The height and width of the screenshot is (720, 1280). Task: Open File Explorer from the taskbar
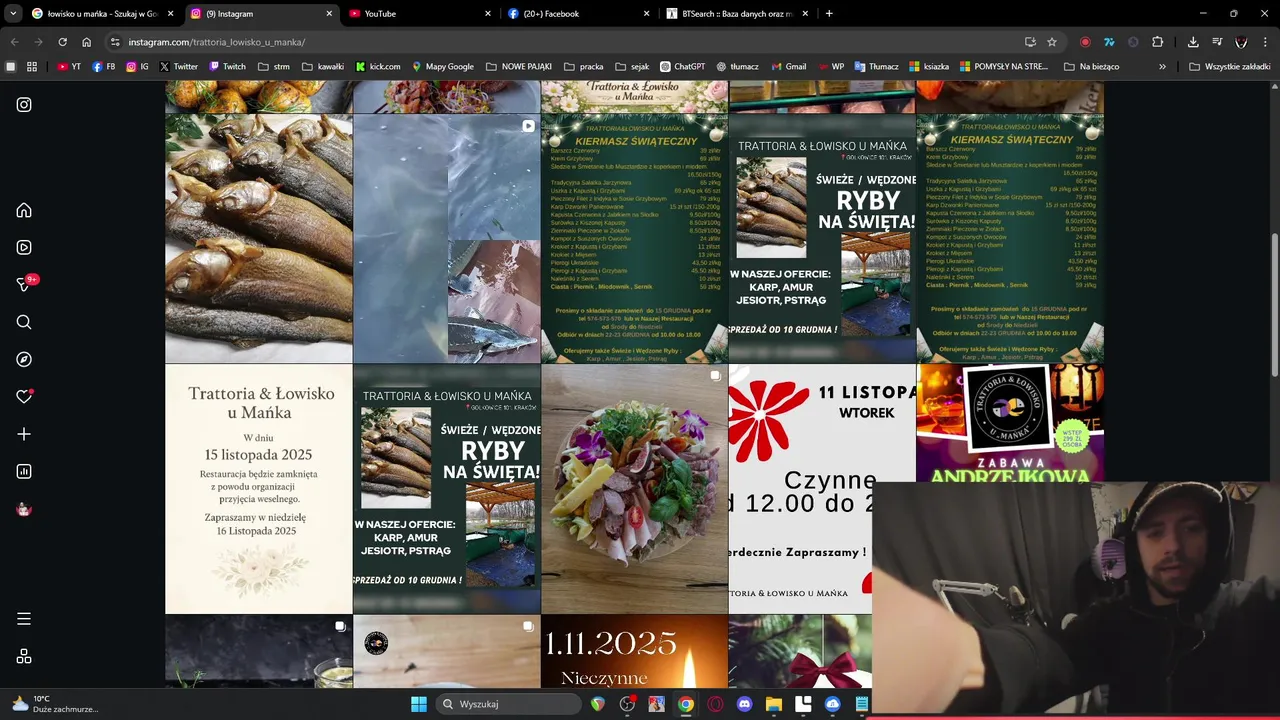(773, 704)
